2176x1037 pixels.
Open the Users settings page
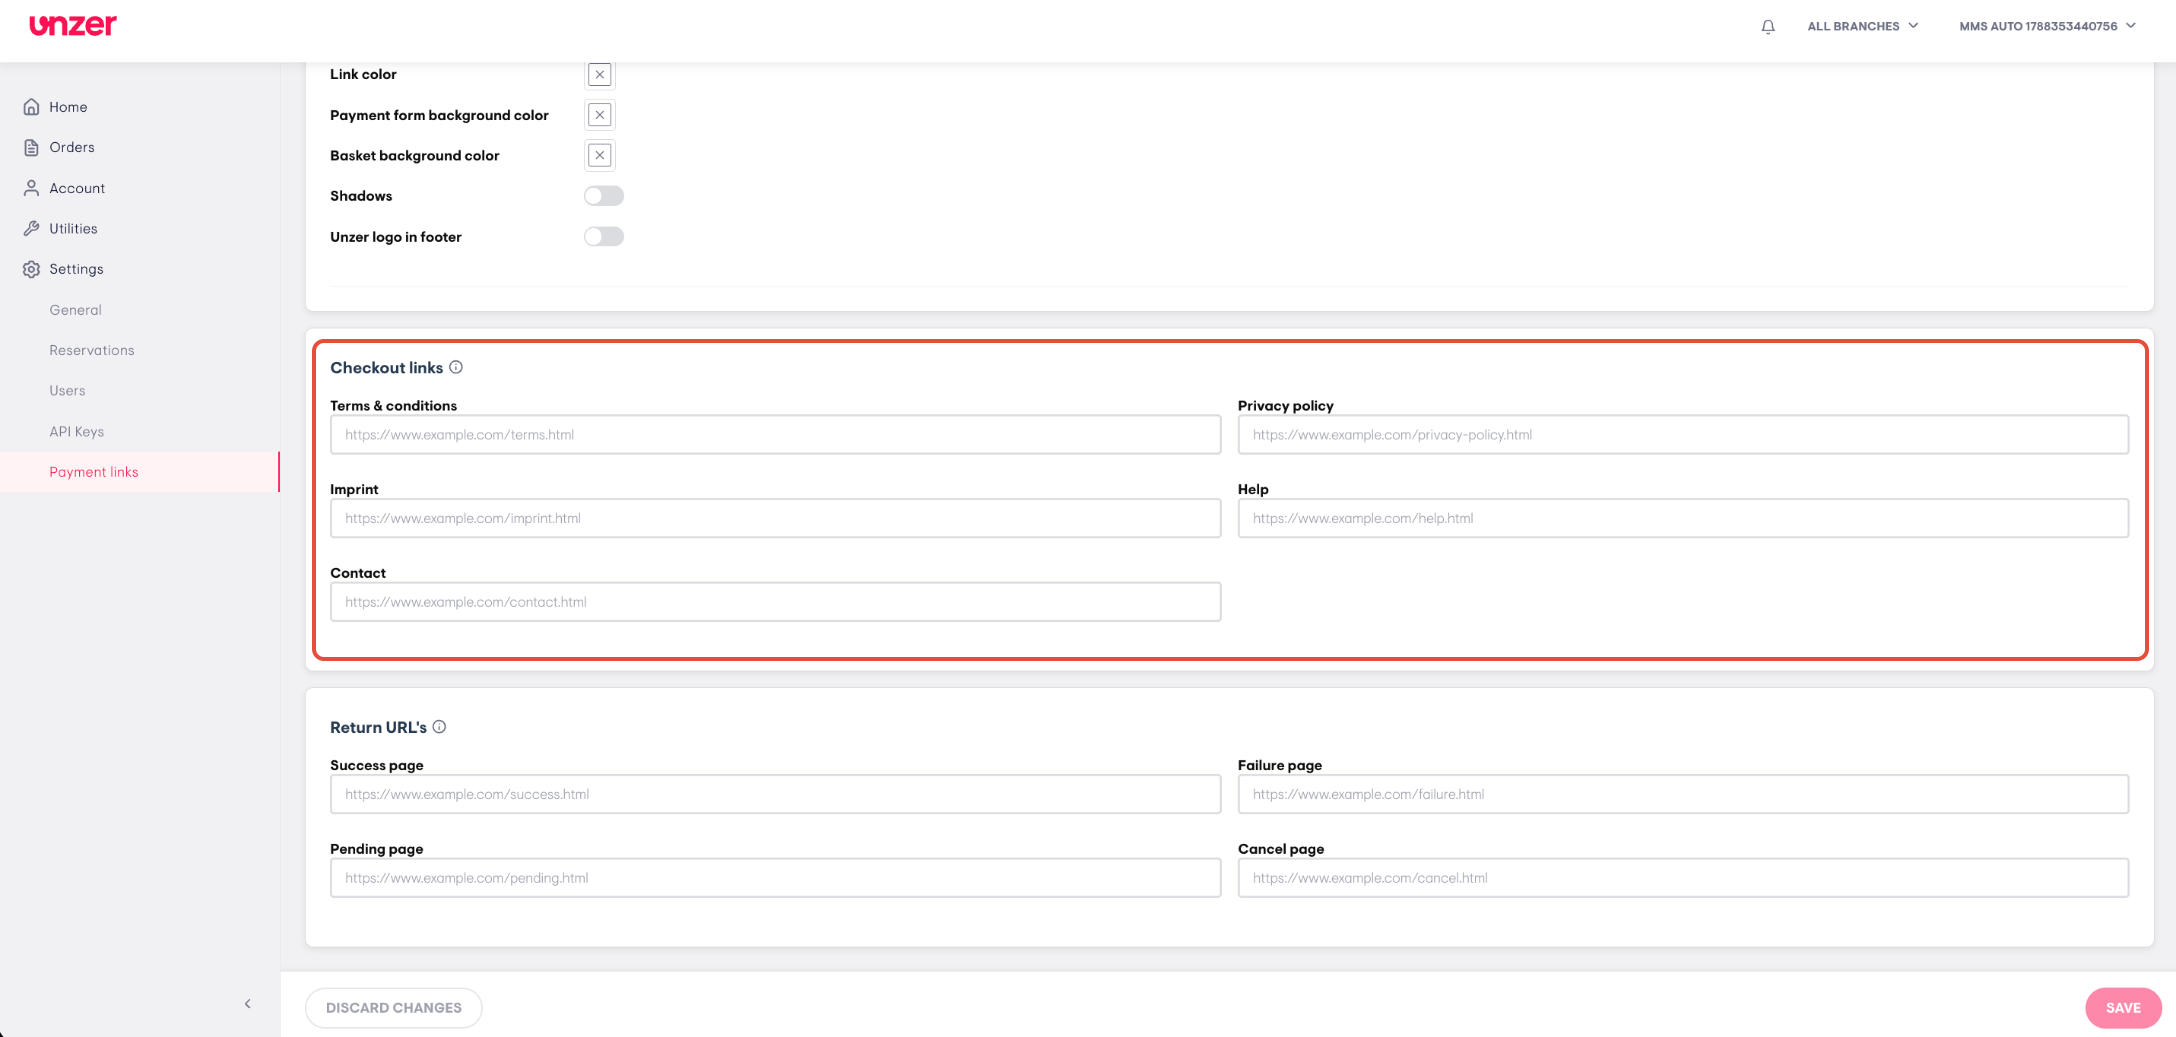coord(67,391)
